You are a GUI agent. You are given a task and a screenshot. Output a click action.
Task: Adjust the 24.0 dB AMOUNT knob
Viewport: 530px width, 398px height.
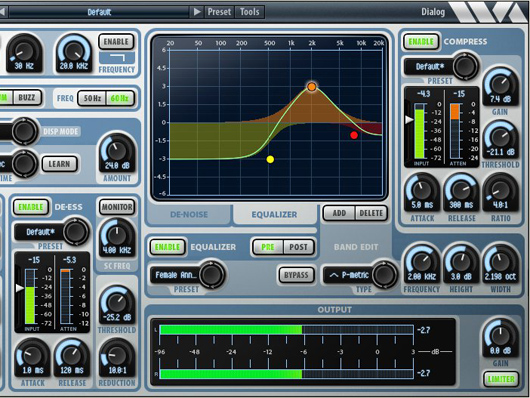[x=117, y=151]
